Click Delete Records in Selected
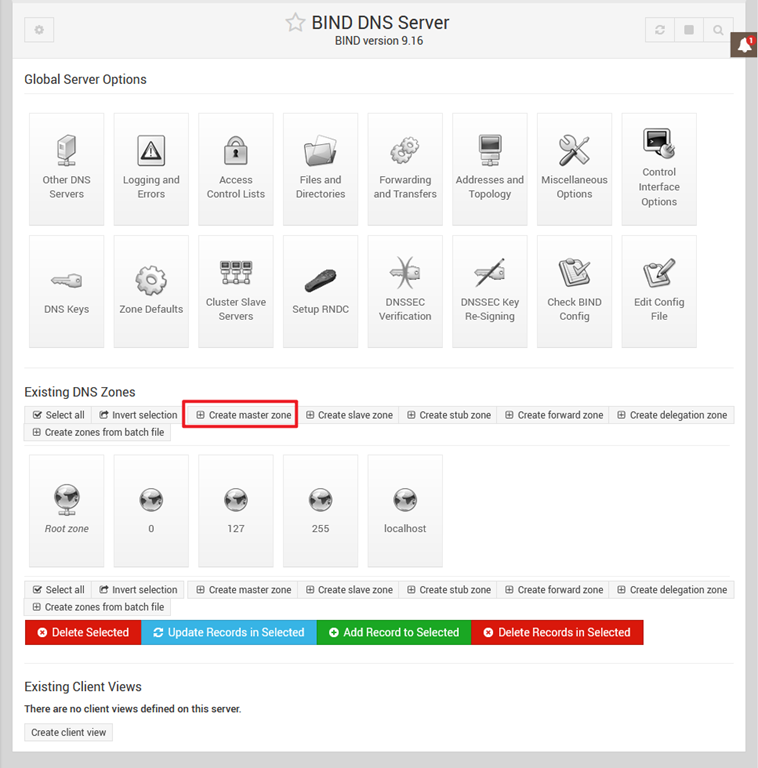 click(557, 632)
